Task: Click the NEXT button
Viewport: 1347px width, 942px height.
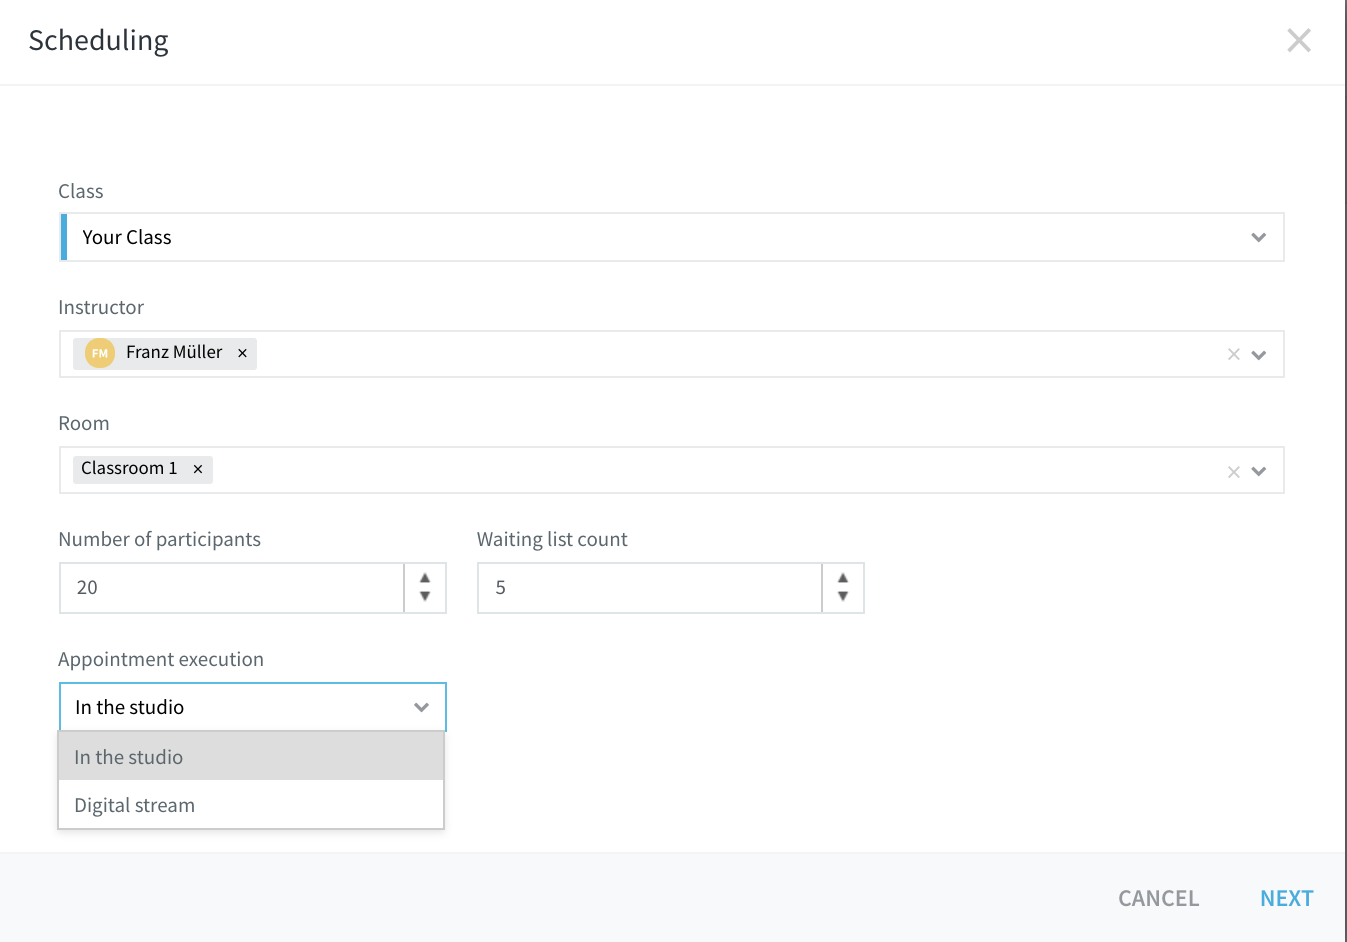Action: (x=1286, y=898)
